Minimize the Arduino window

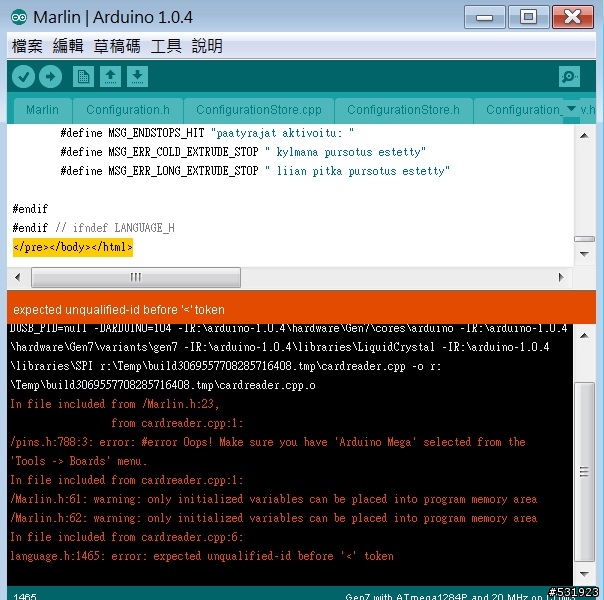485,17
